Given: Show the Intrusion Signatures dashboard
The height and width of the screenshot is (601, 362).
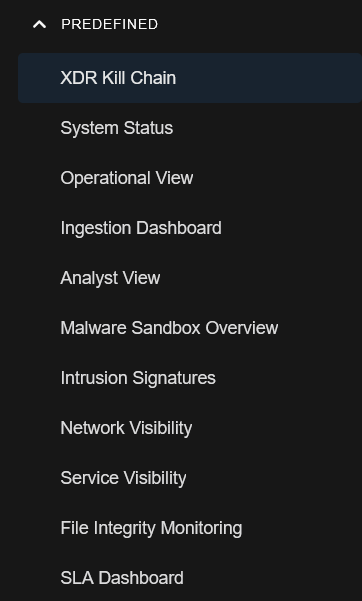Looking at the screenshot, I should coord(138,378).
